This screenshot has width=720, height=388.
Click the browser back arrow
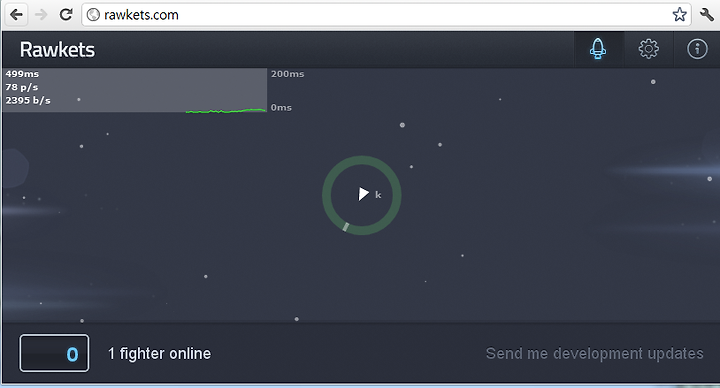click(17, 15)
